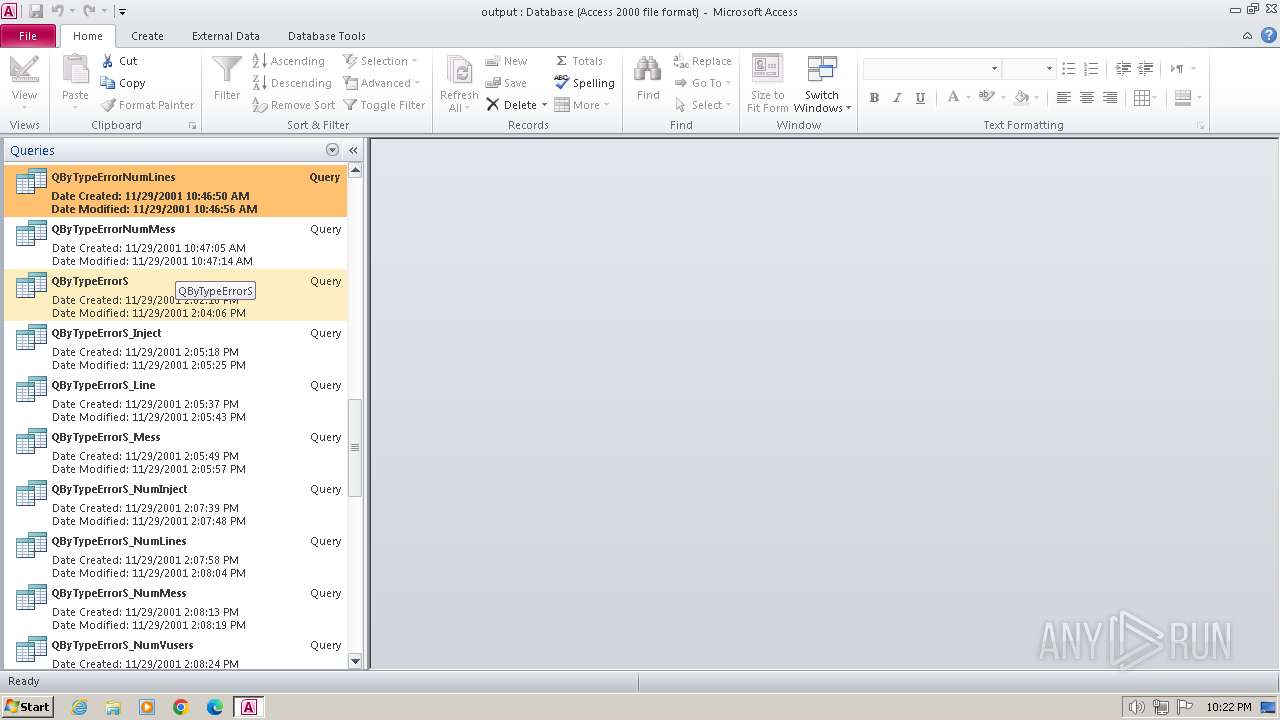The height and width of the screenshot is (720, 1280).
Task: Open Google Chrome from taskbar
Action: coord(181,707)
